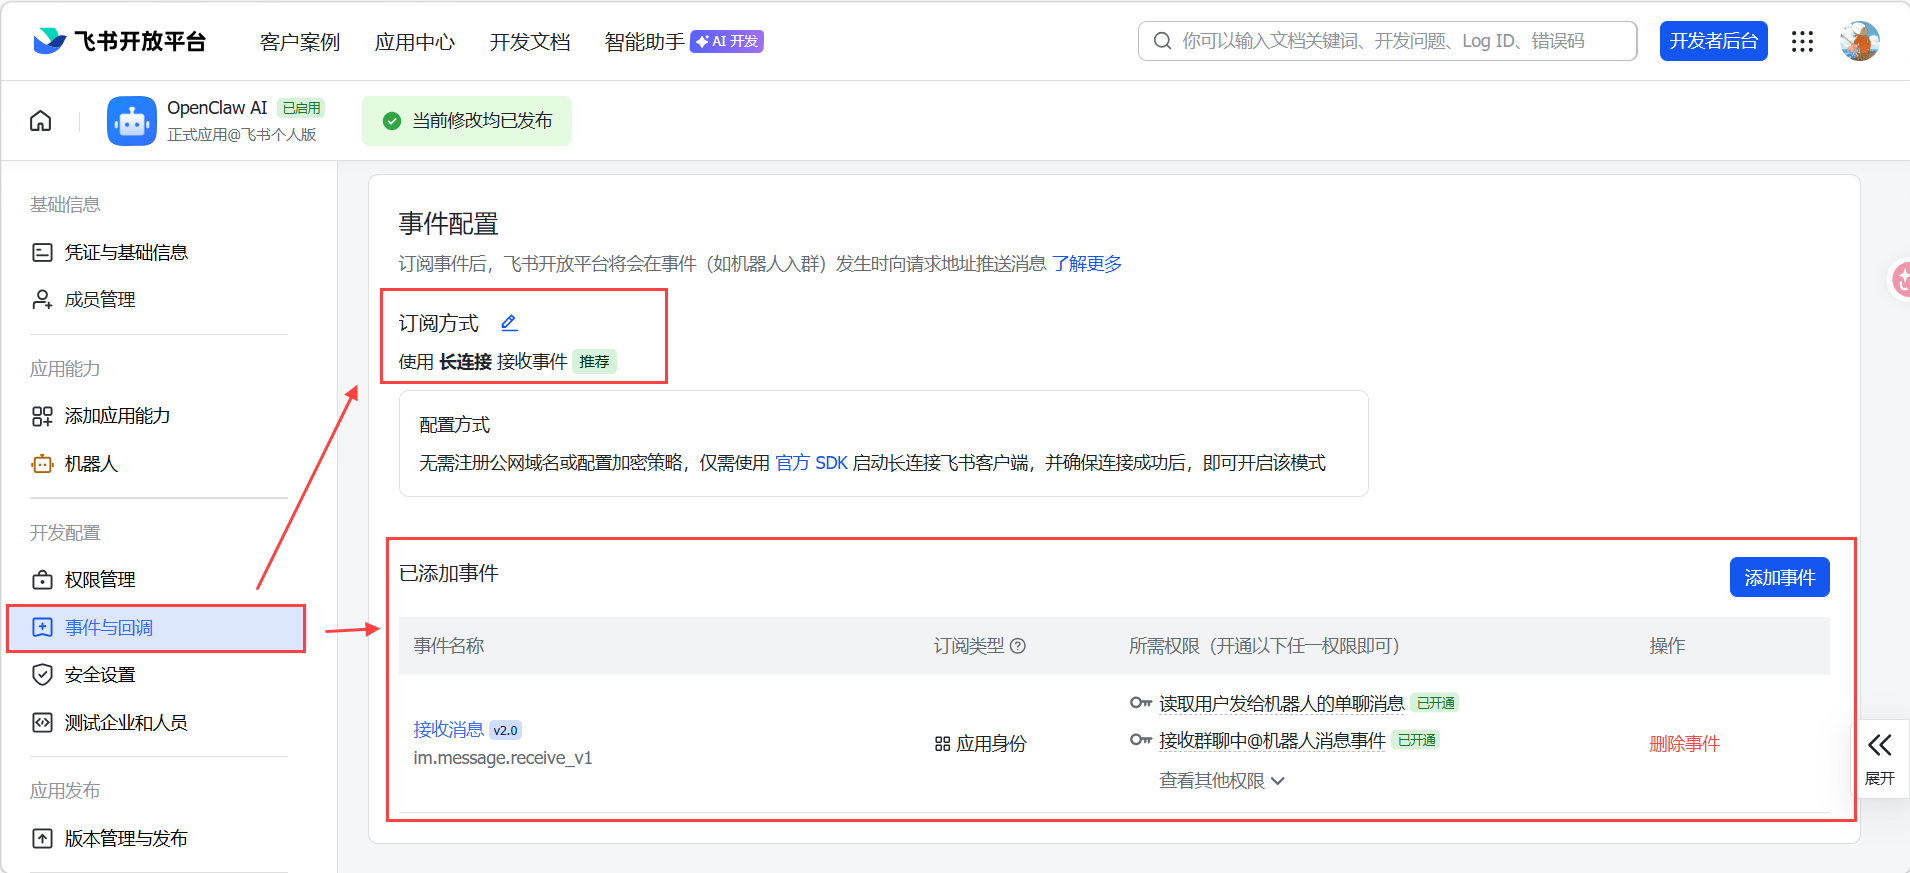Open the 客户案例 menu
1910x873 pixels.
click(x=300, y=42)
